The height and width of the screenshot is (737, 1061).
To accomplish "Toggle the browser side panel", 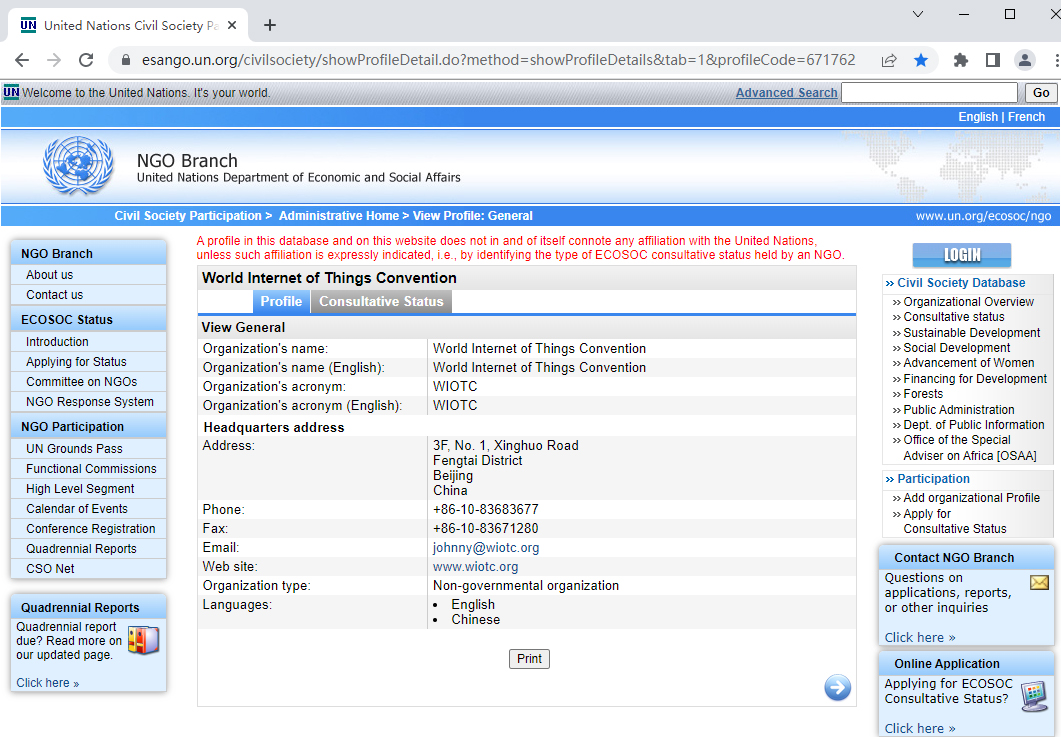I will (x=992, y=60).
